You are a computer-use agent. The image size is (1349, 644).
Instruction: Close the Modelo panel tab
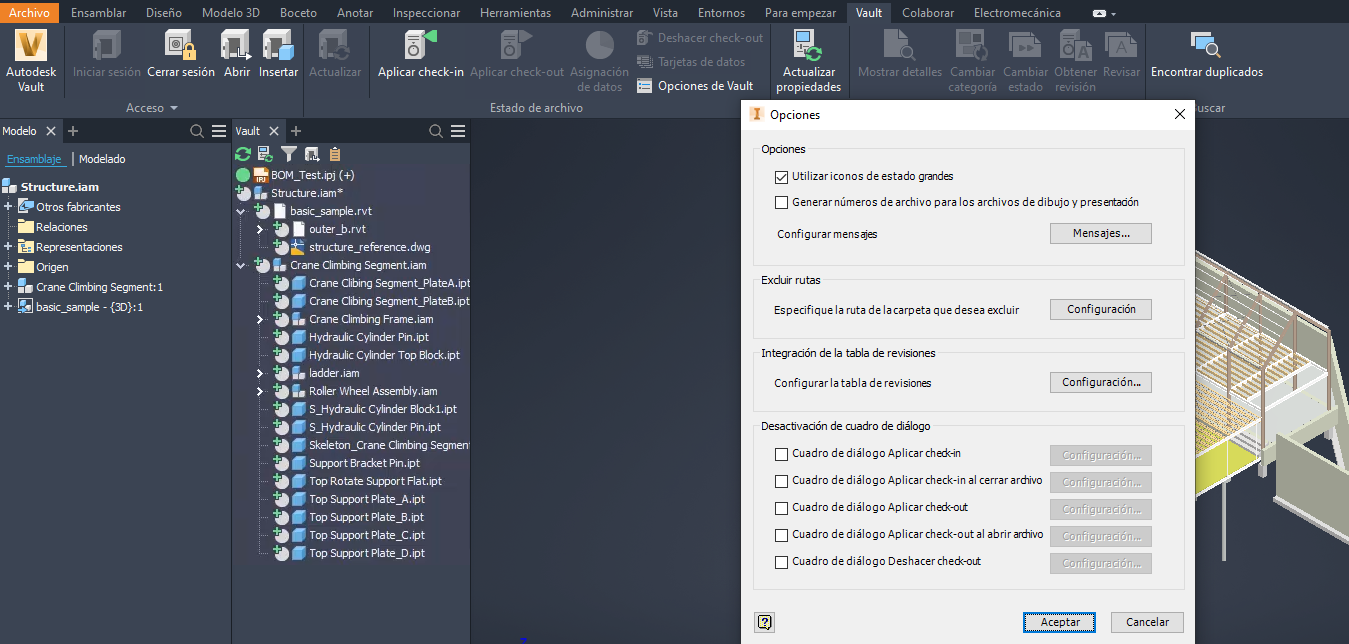[52, 131]
